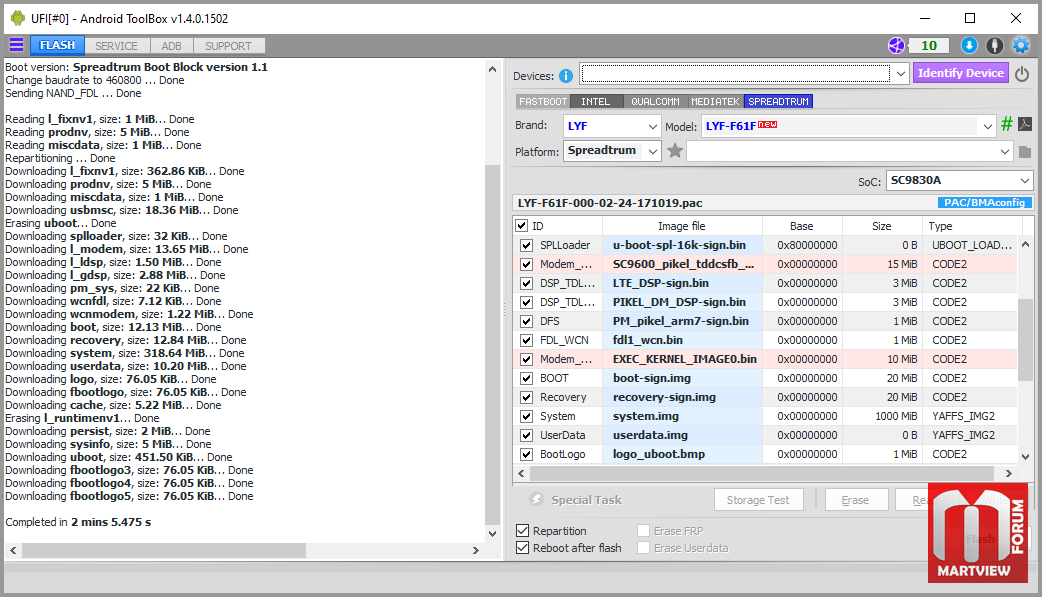This screenshot has width=1042, height=597.
Task: Uncheck the DFS partition checkbox
Action: tap(526, 321)
